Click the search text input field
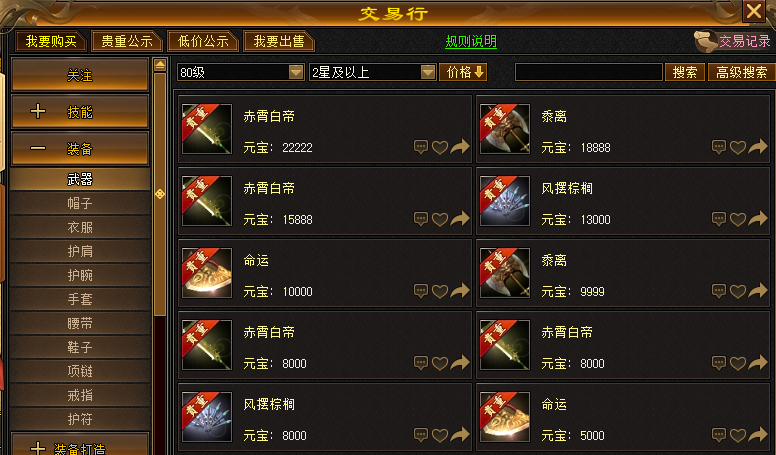776x455 pixels. [x=588, y=72]
